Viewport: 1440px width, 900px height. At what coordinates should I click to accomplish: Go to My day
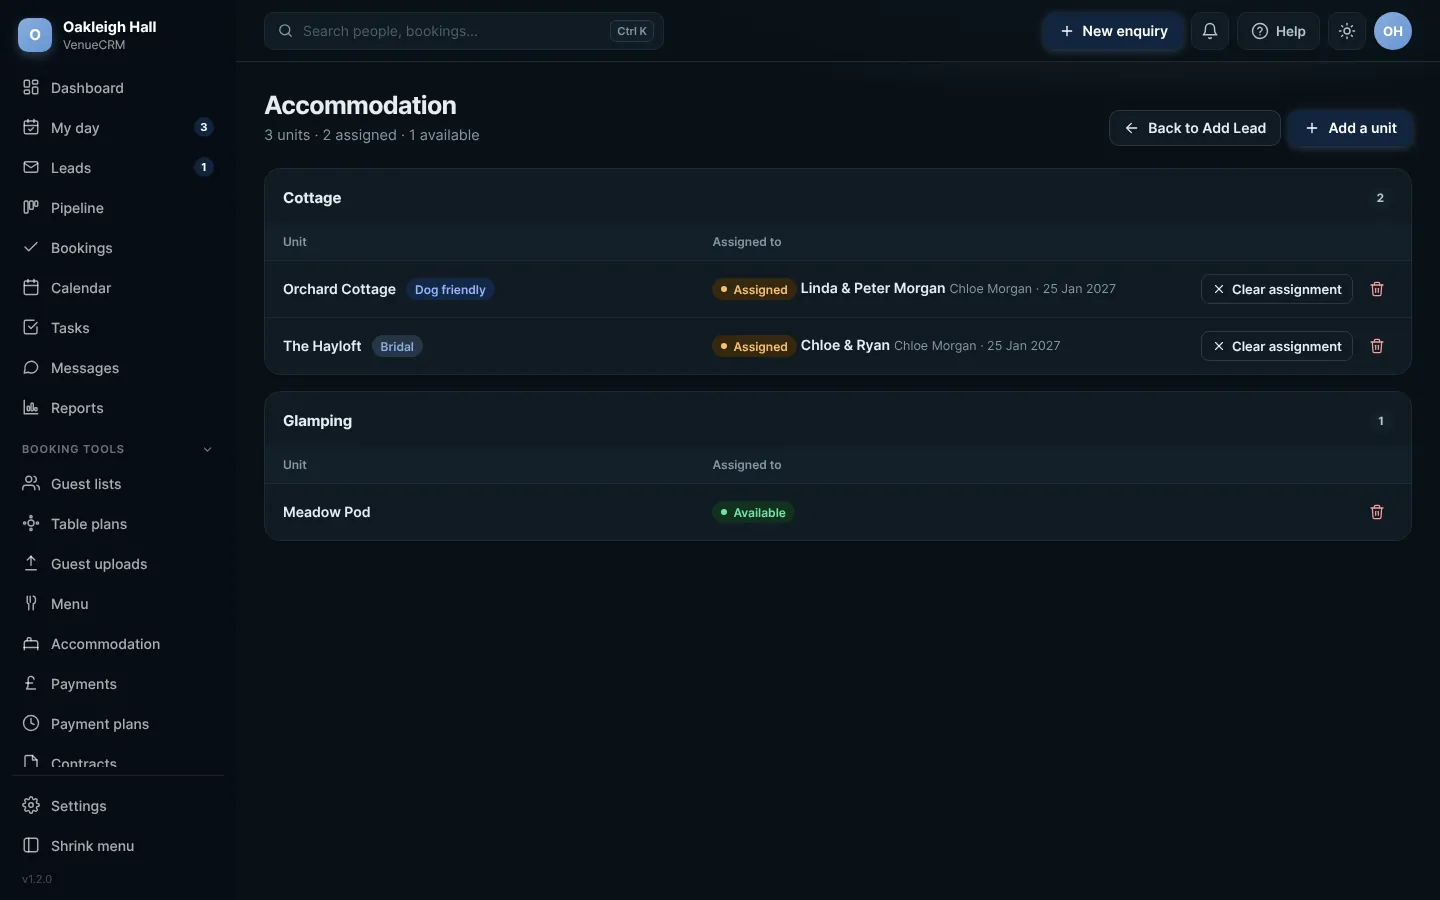point(118,128)
